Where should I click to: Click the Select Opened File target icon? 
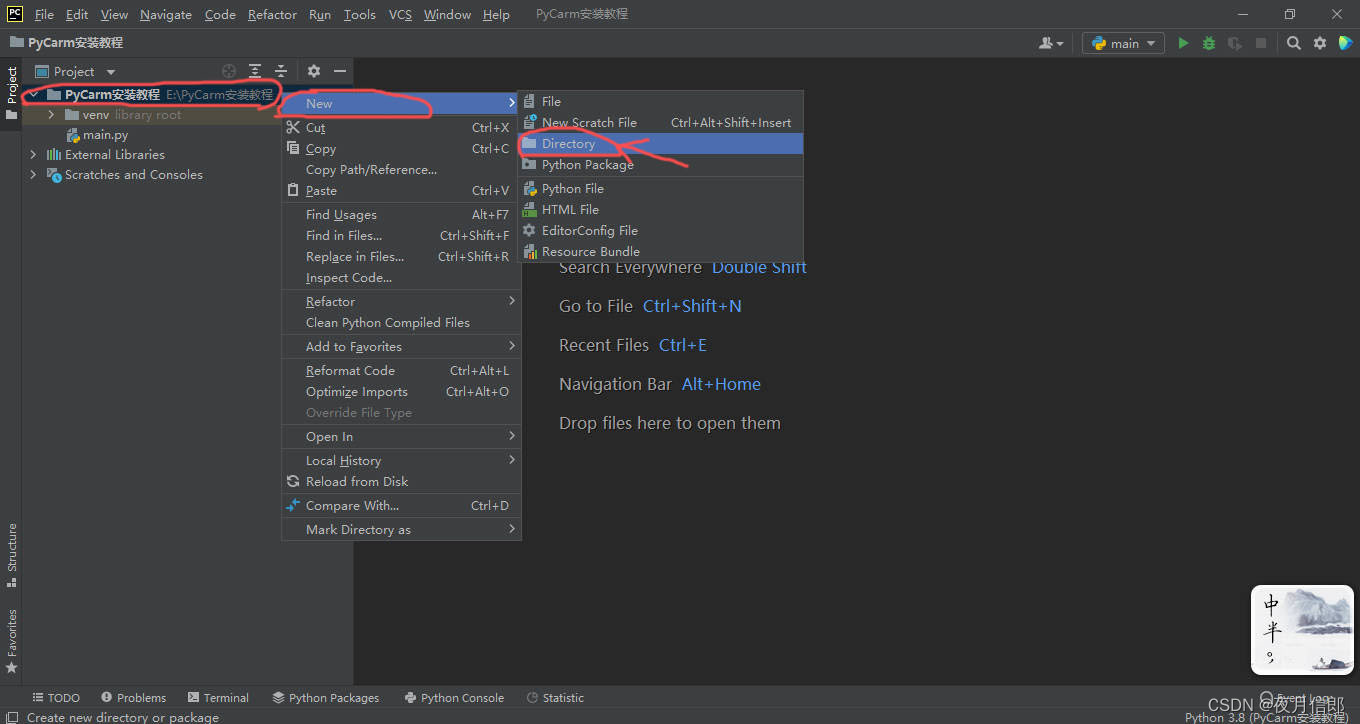(229, 71)
